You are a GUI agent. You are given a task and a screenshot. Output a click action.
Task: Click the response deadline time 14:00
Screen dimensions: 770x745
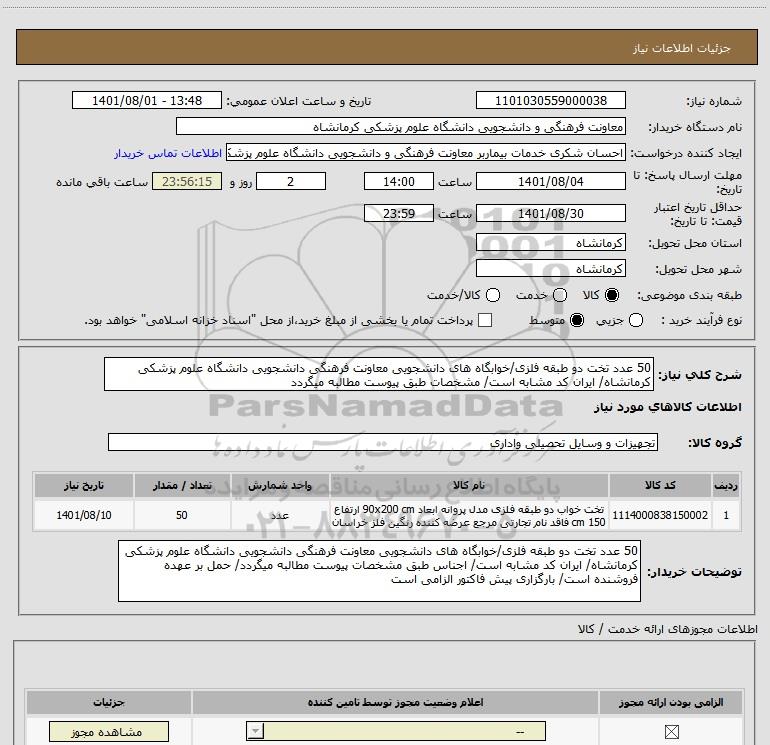click(x=399, y=181)
